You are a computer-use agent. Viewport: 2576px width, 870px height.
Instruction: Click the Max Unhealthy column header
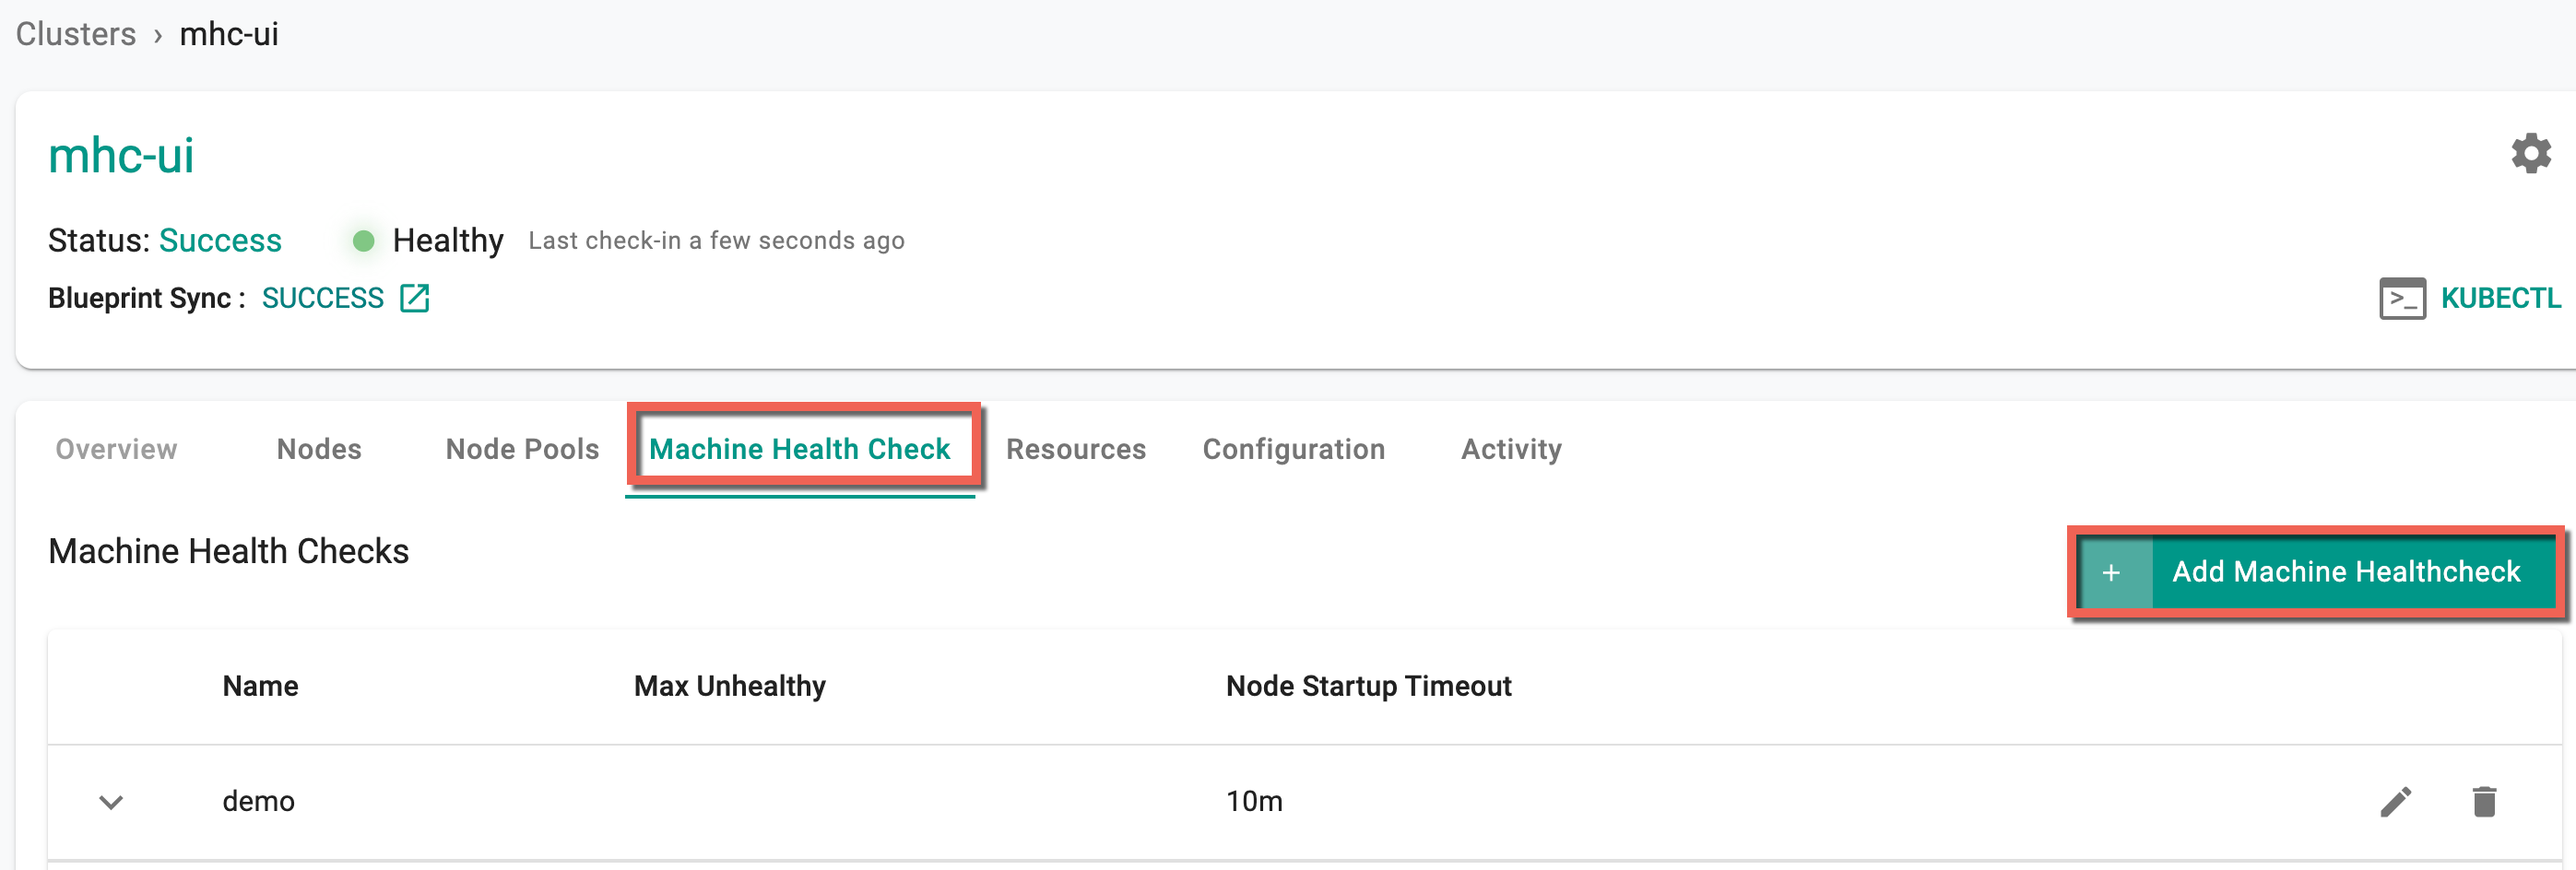pyautogui.click(x=729, y=686)
